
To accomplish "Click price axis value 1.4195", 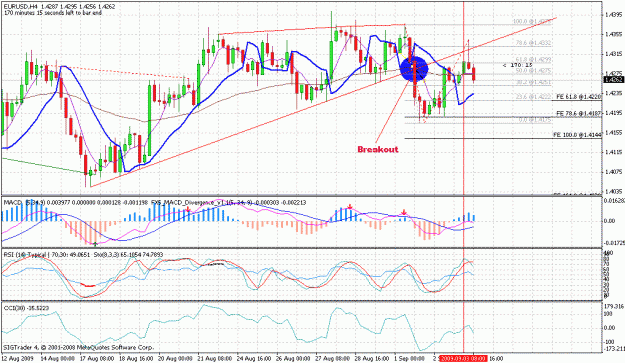I will pyautogui.click(x=614, y=113).
